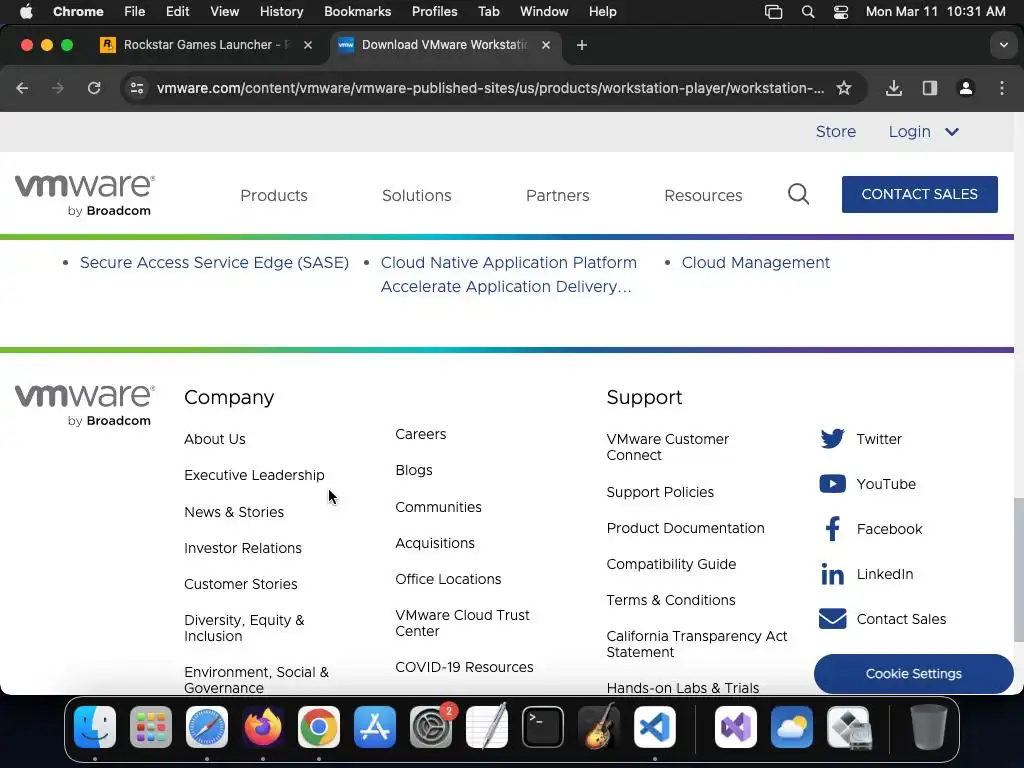Open Investor Relations link
This screenshot has width=1024, height=768.
click(242, 549)
